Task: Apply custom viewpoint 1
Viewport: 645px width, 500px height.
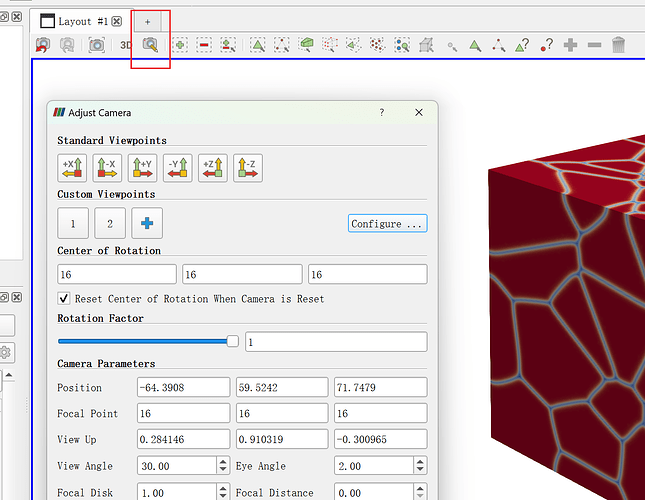Action: tap(73, 223)
